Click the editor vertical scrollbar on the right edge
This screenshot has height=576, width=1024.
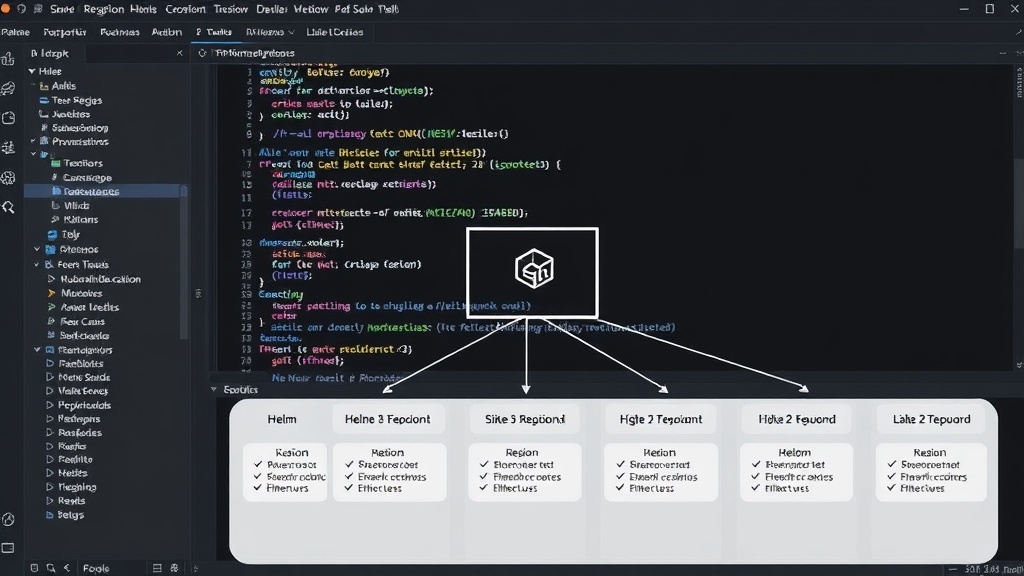(1019, 202)
